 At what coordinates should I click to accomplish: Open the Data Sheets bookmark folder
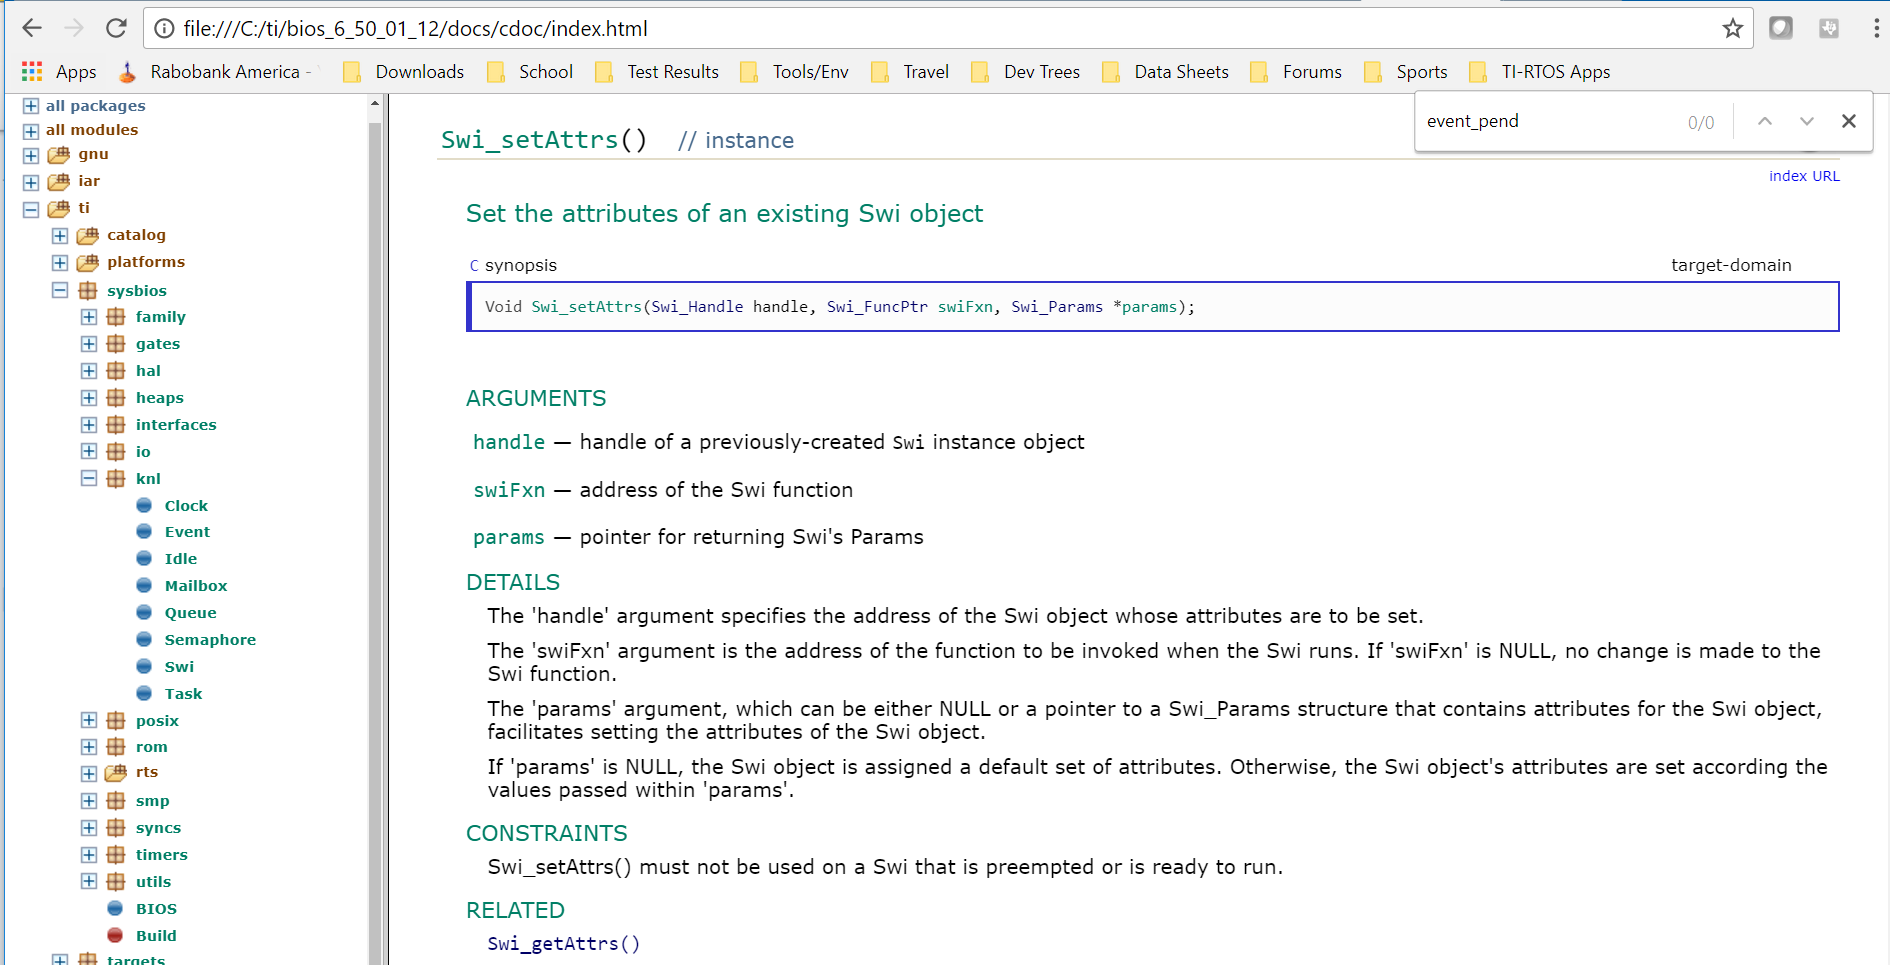[1165, 72]
